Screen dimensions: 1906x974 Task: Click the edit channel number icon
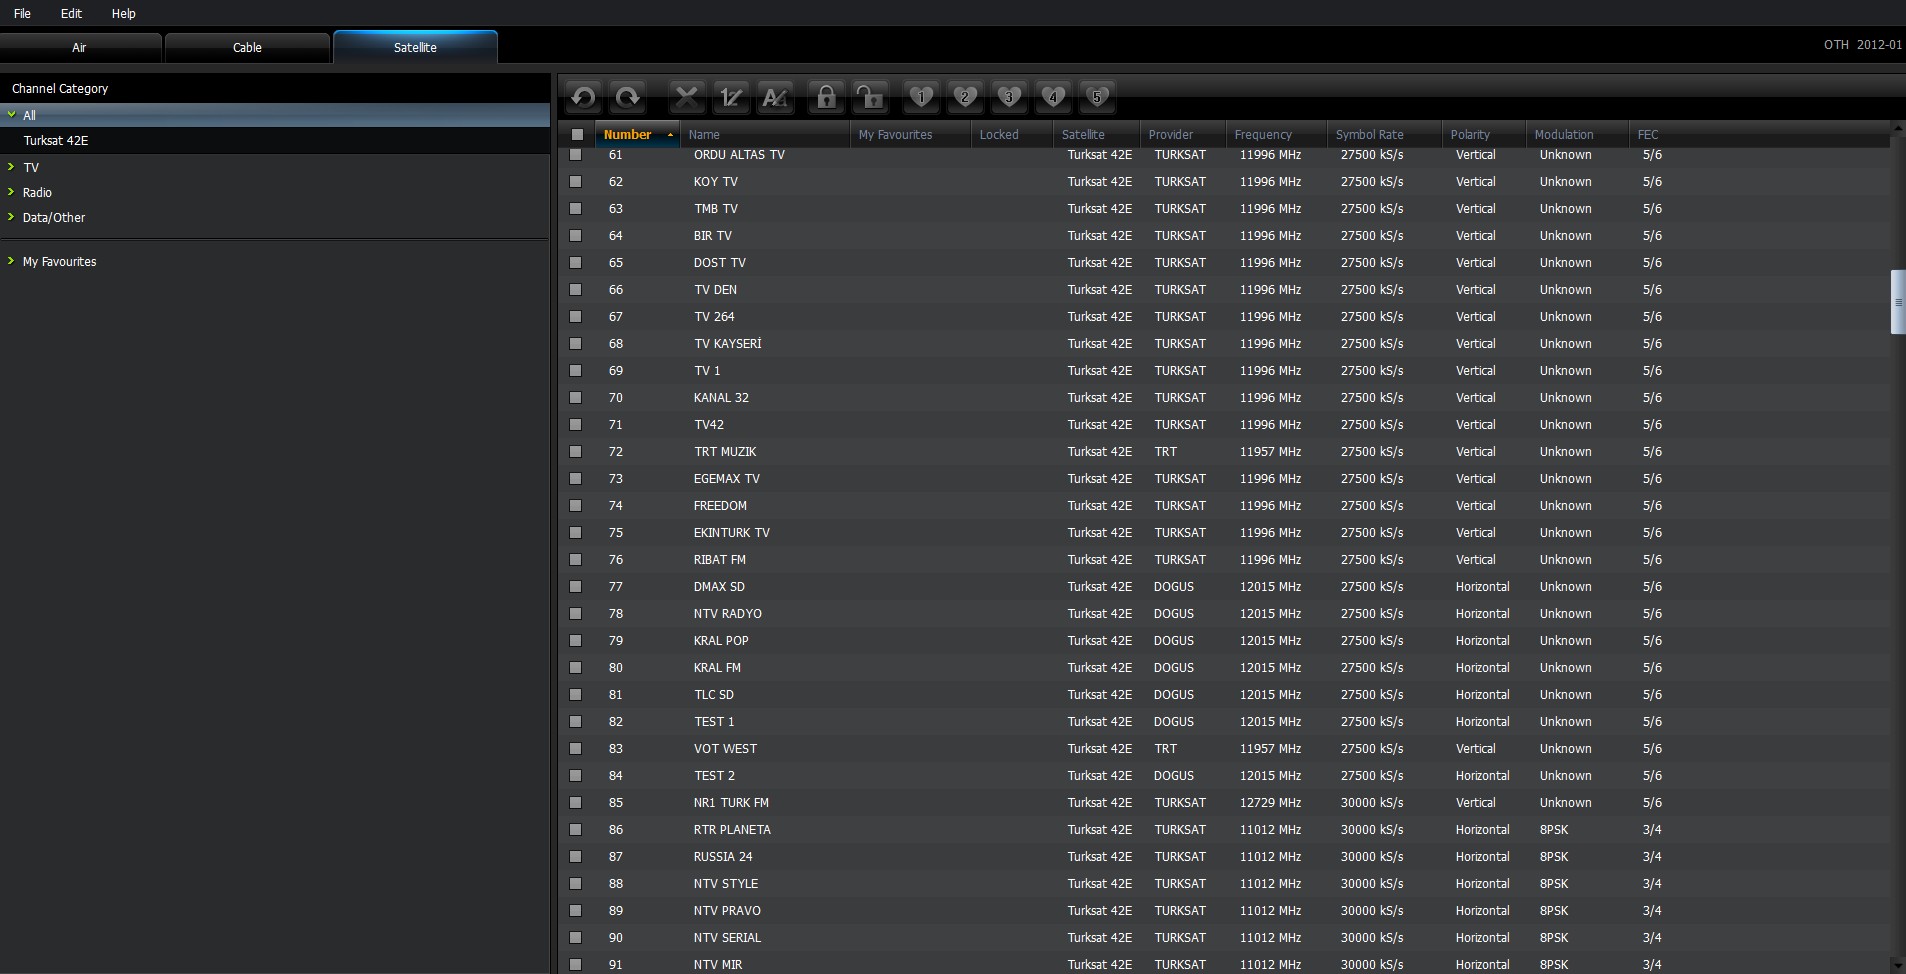(731, 97)
